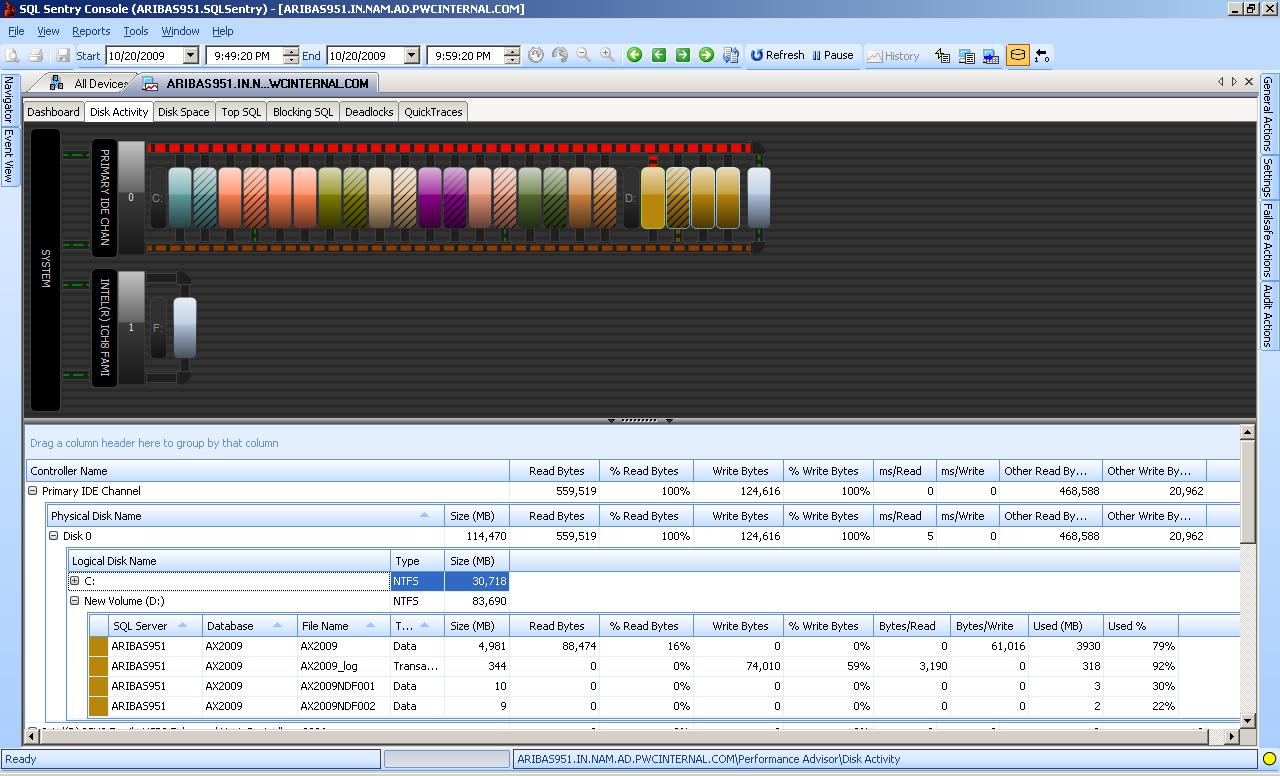Collapse the Primary IDE Channel row
This screenshot has width=1280, height=776.
[33, 491]
